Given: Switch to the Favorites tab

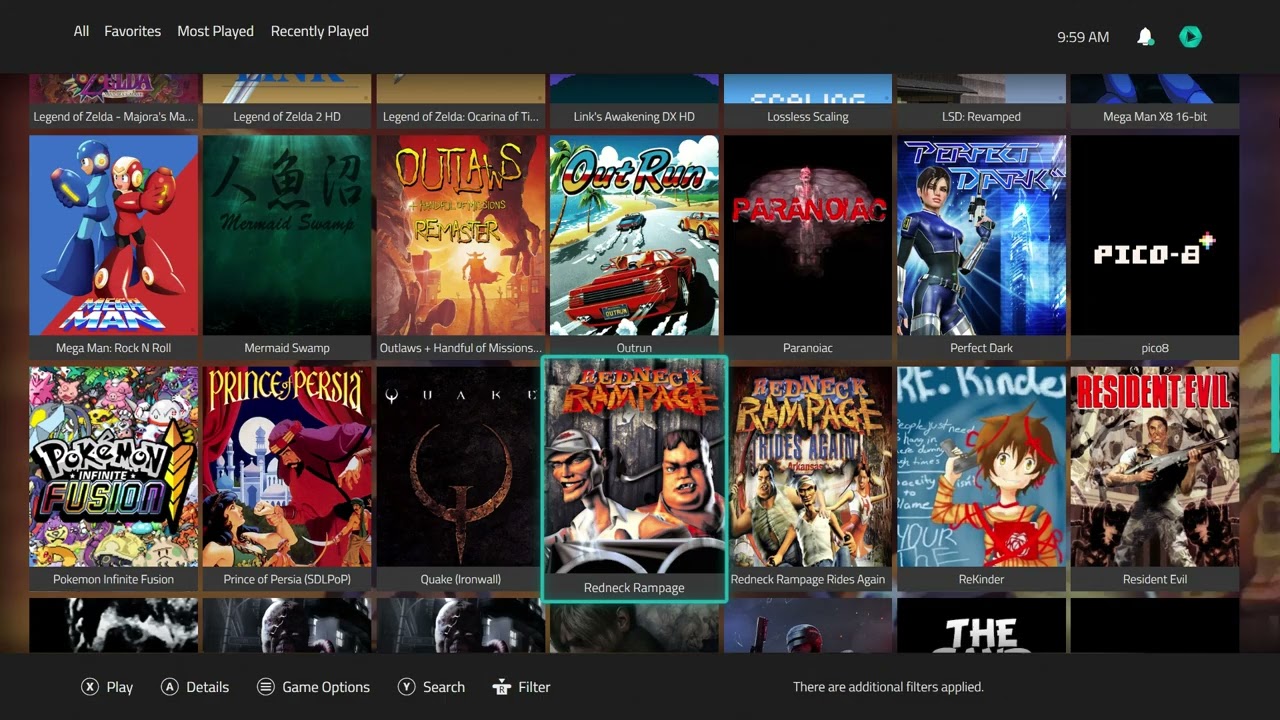Looking at the screenshot, I should click(x=133, y=31).
